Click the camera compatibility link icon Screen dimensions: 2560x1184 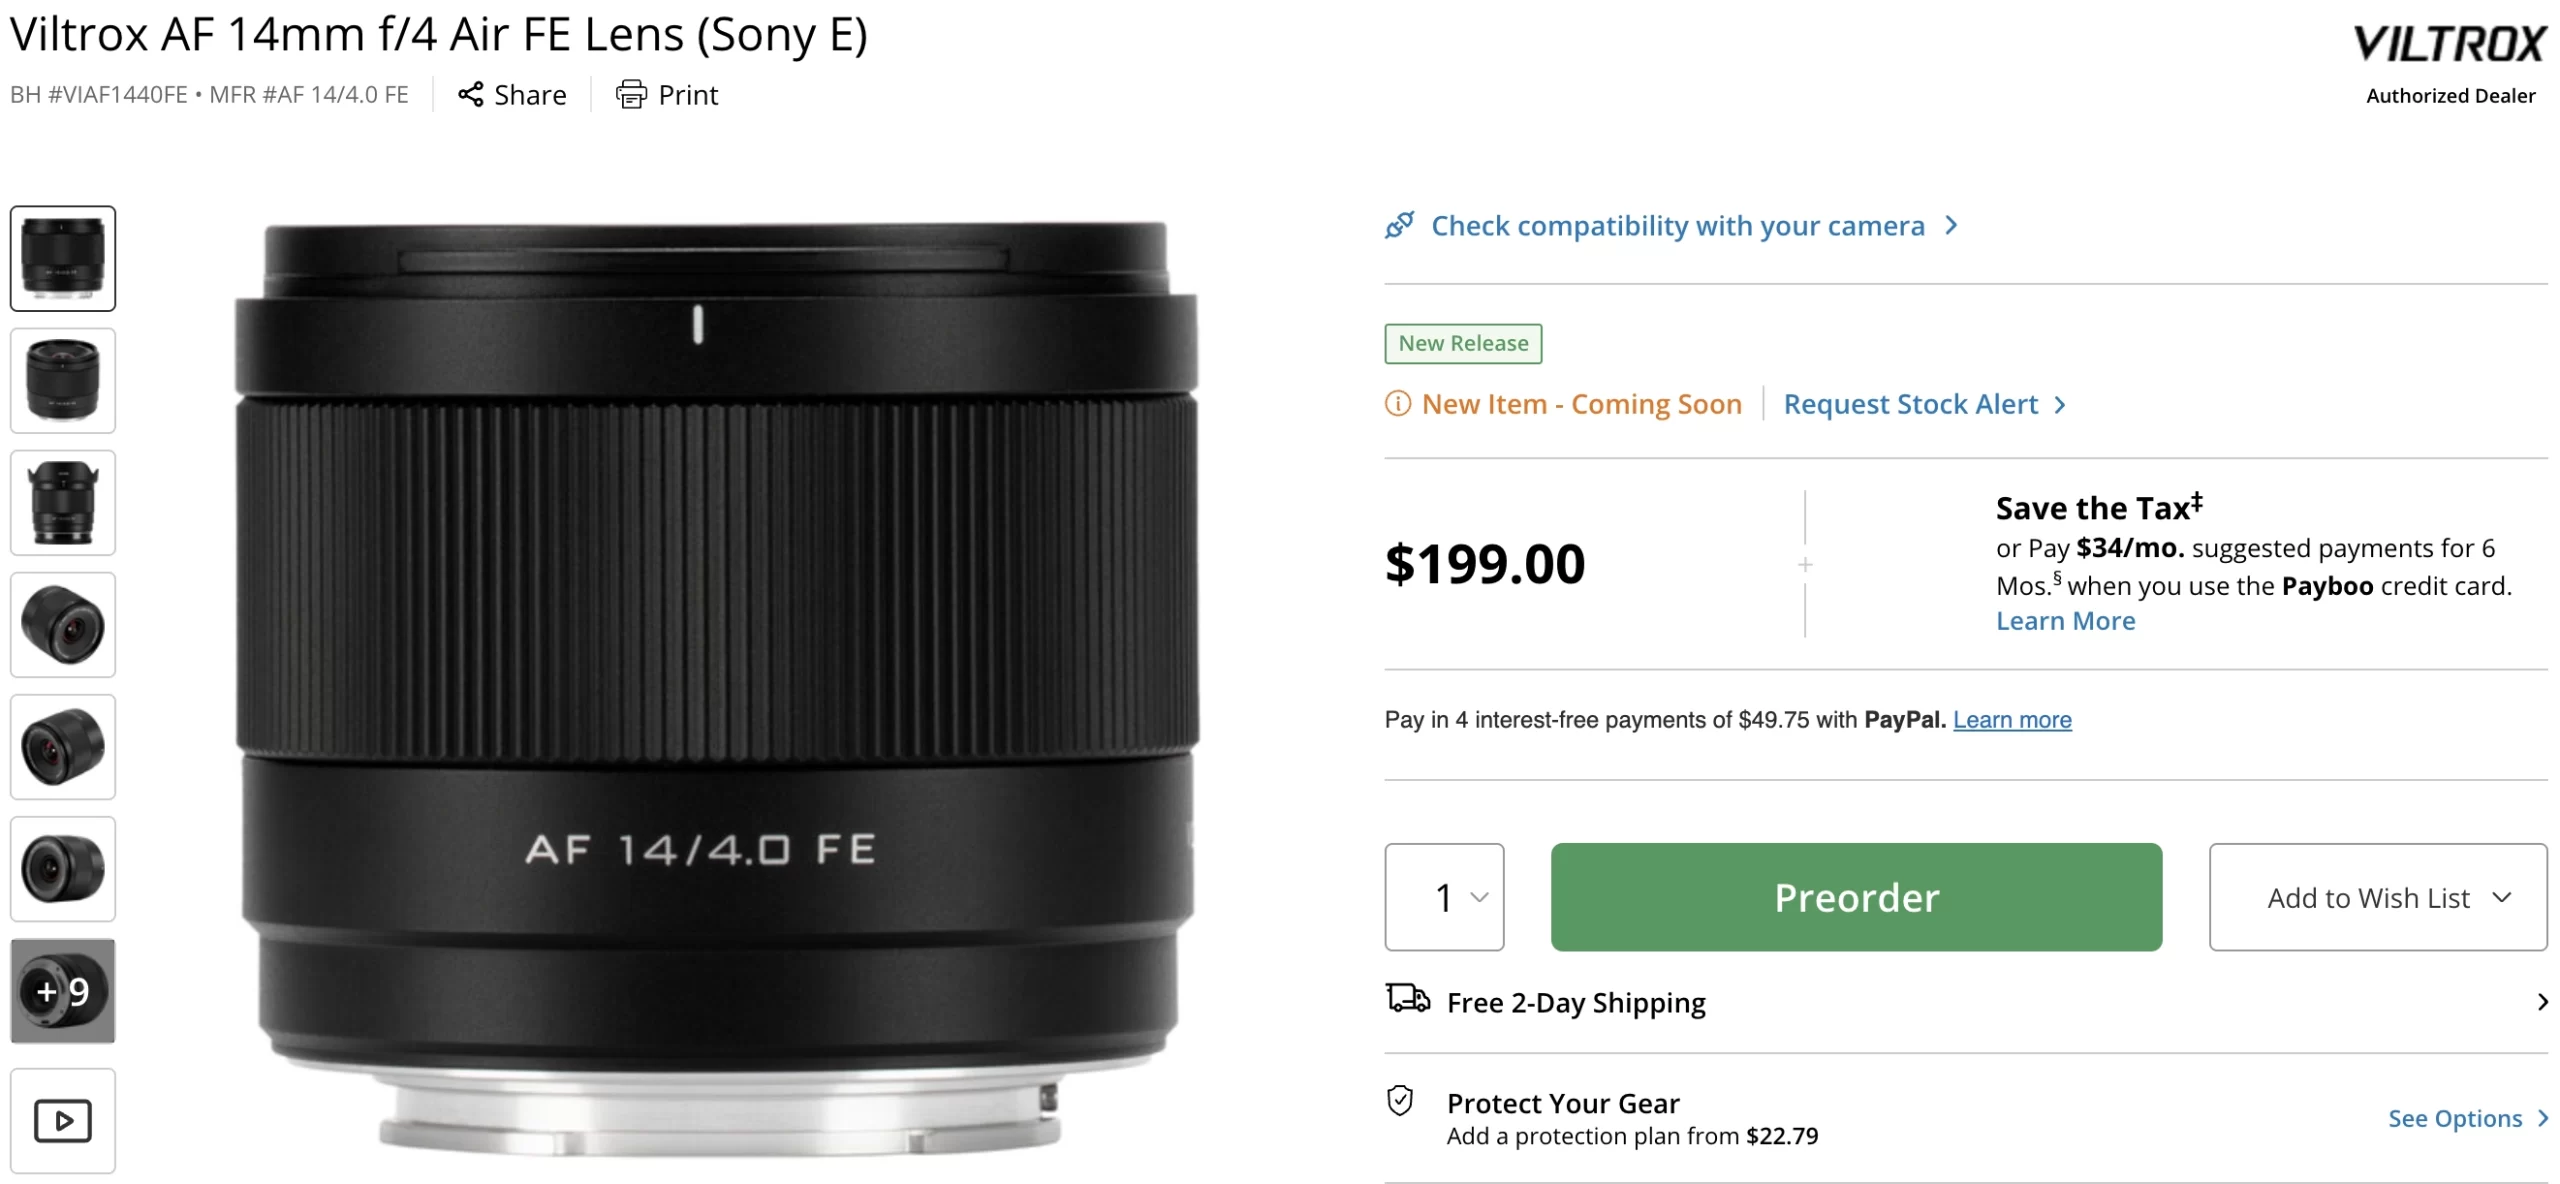click(x=1399, y=225)
